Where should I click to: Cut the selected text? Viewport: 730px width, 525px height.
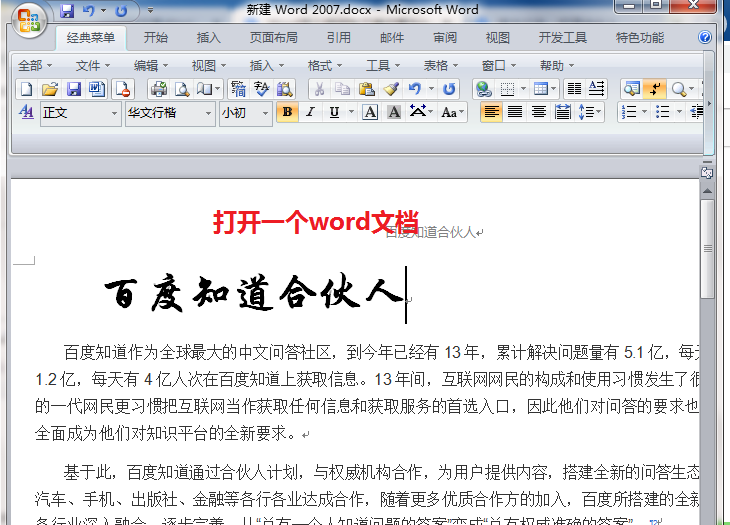[319, 88]
